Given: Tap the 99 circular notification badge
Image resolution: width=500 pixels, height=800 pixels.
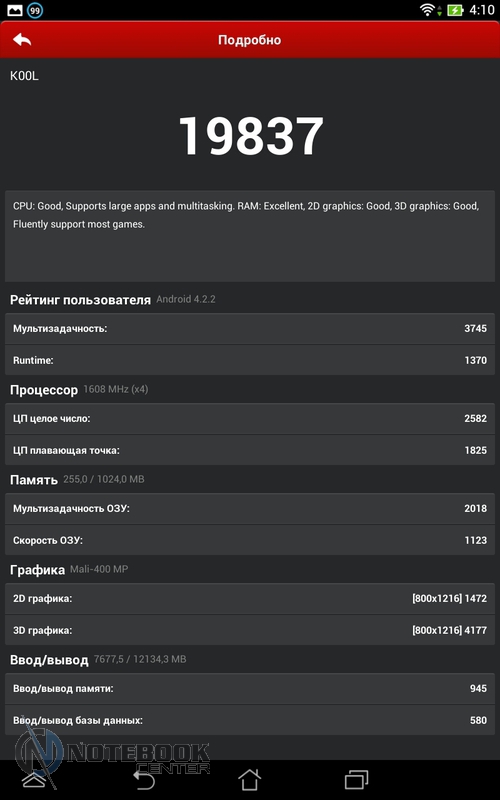Looking at the screenshot, I should point(35,10).
